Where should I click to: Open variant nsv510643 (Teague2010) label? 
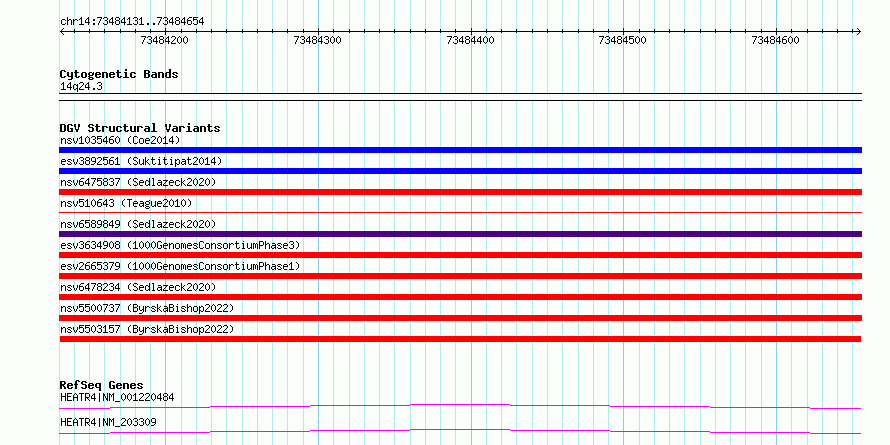click(x=126, y=203)
